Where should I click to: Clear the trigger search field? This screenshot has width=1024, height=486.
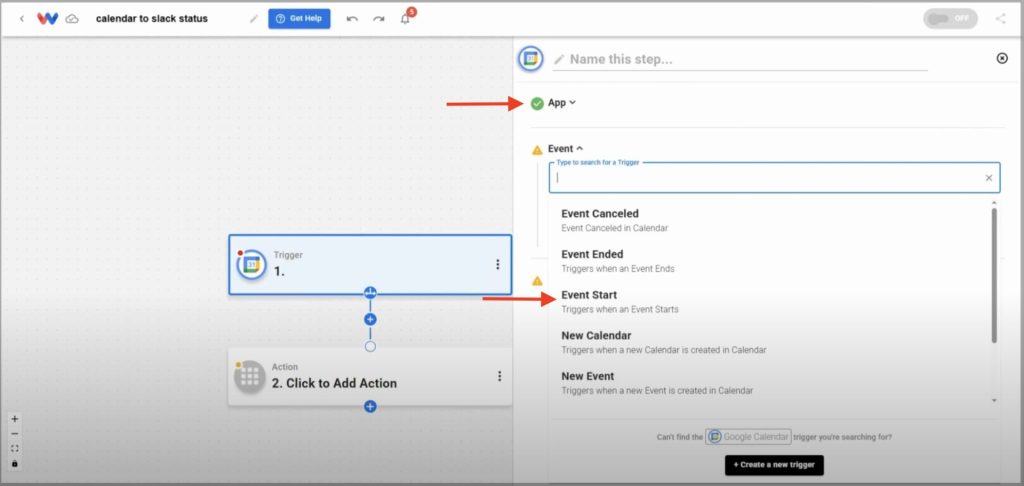pyautogui.click(x=989, y=178)
